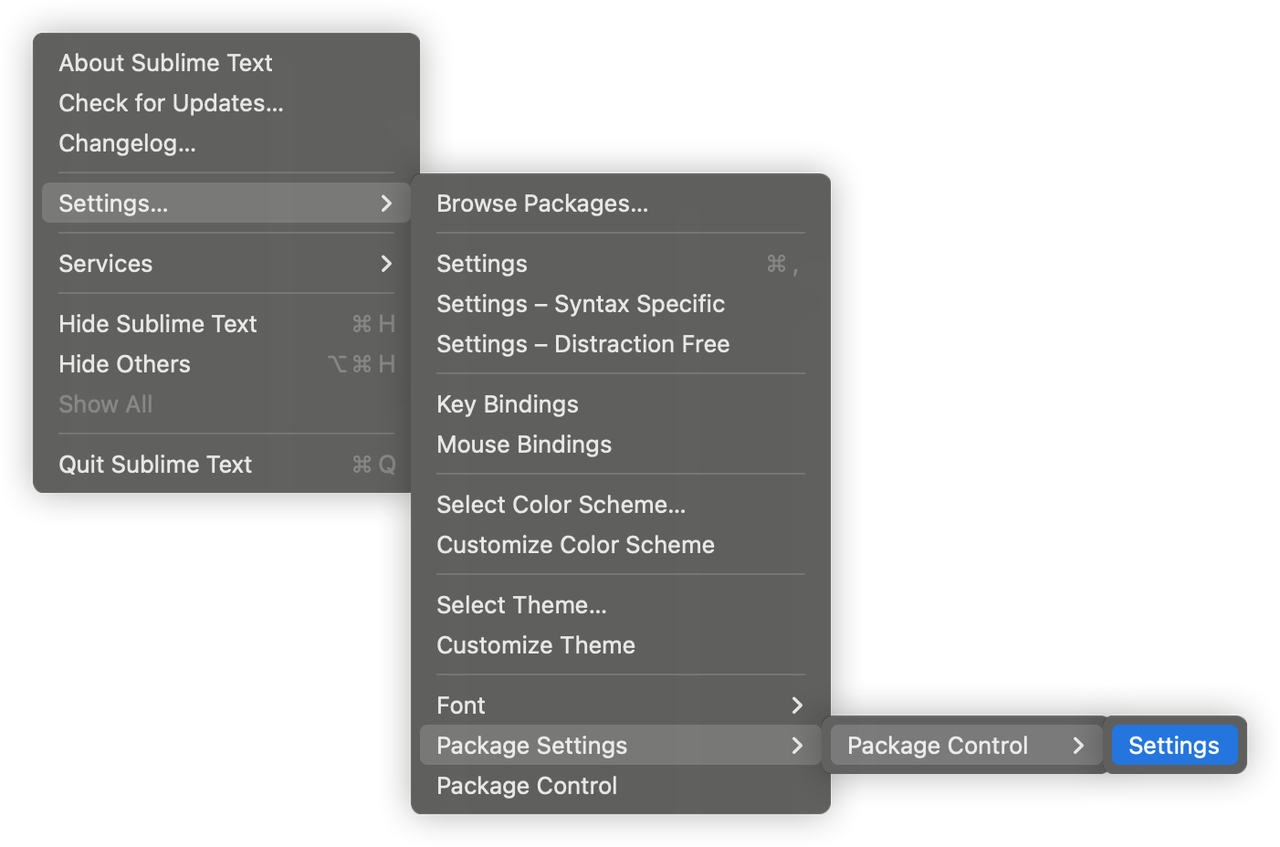This screenshot has height=847, width=1280.
Task: Expand the Package Control submenu chevron
Action: [x=1078, y=746]
